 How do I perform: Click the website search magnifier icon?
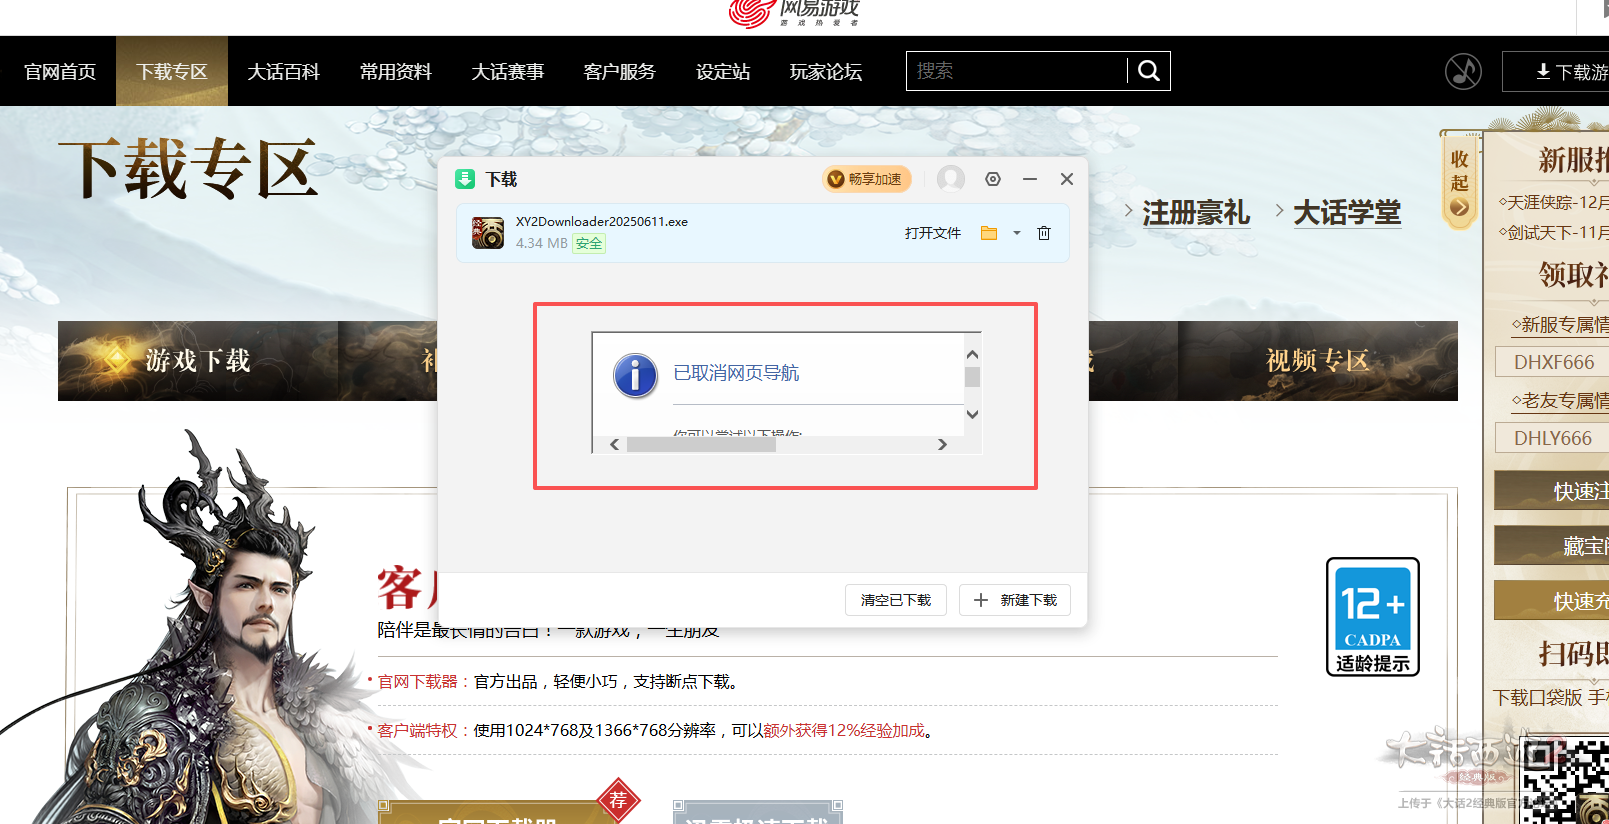tap(1149, 71)
